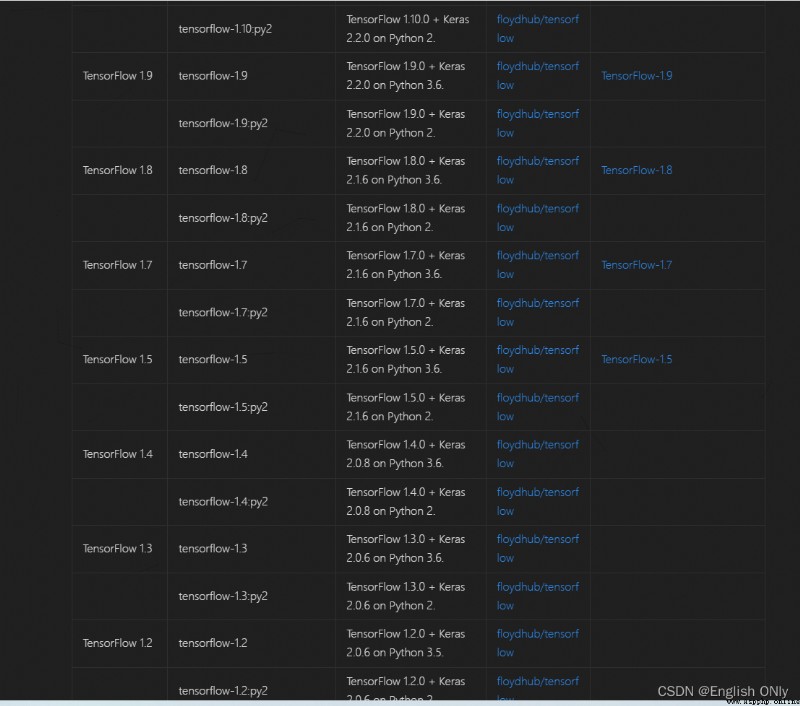This screenshot has height=706, width=800.
Task: Click the 'tensorflow-1.9:py2' env name
Action: 223,123
